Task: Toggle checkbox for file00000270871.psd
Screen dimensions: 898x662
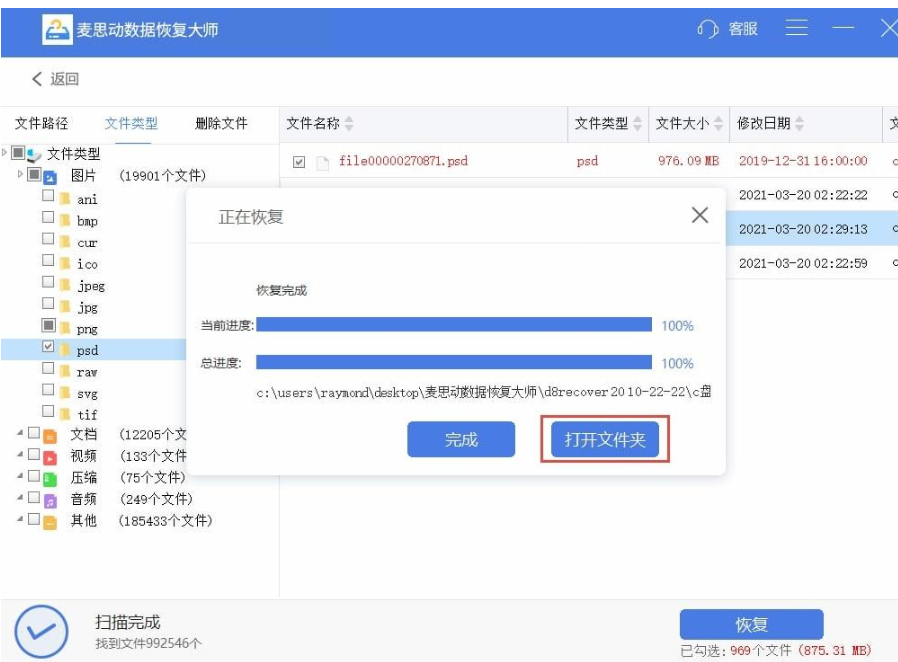Action: click(298, 162)
